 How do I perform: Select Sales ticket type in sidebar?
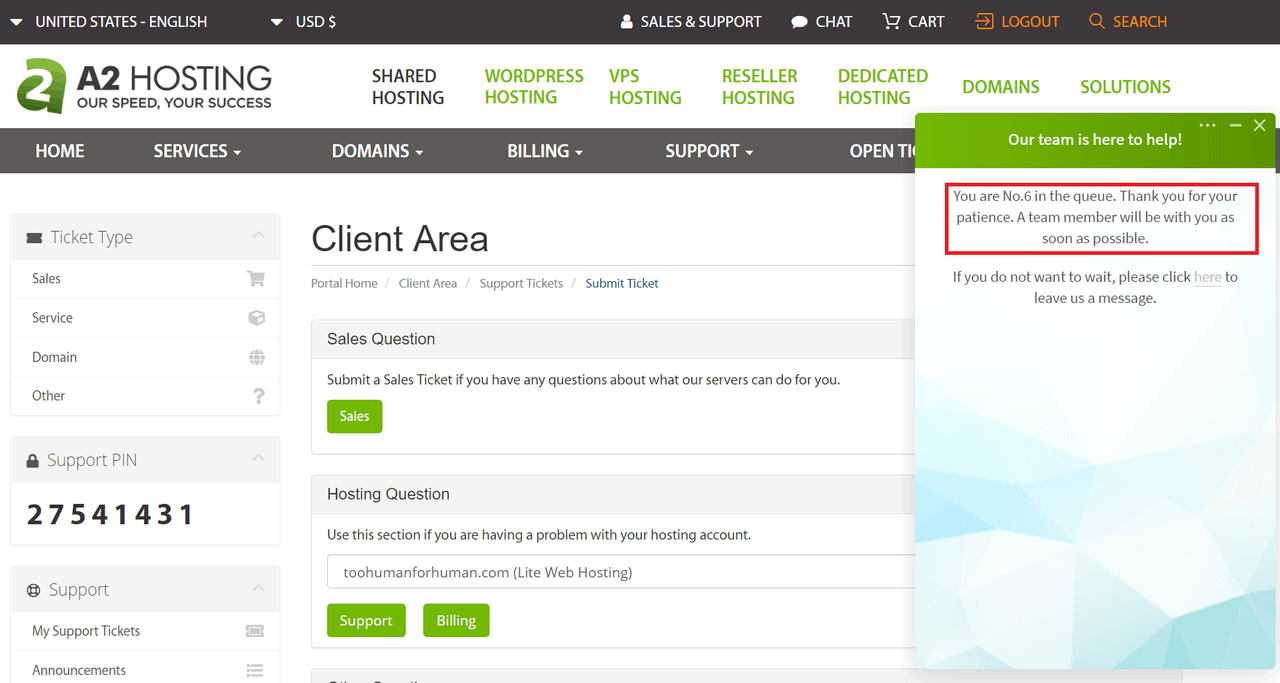coord(145,279)
